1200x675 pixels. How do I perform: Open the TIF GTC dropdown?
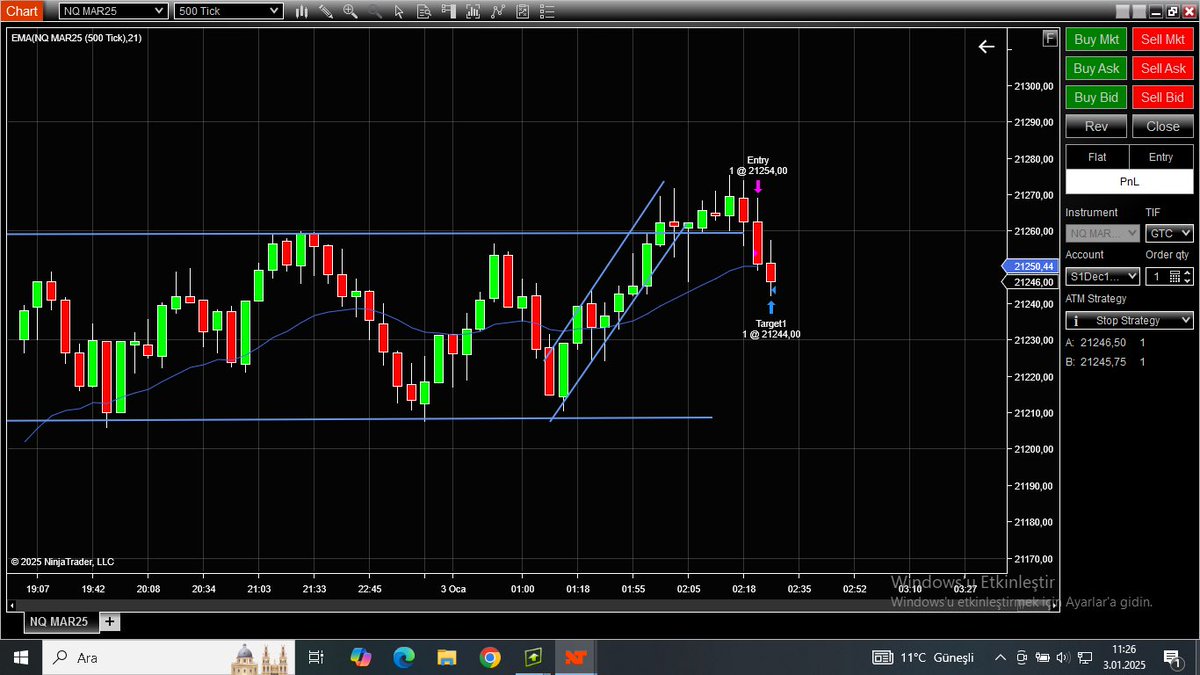(x=1169, y=233)
